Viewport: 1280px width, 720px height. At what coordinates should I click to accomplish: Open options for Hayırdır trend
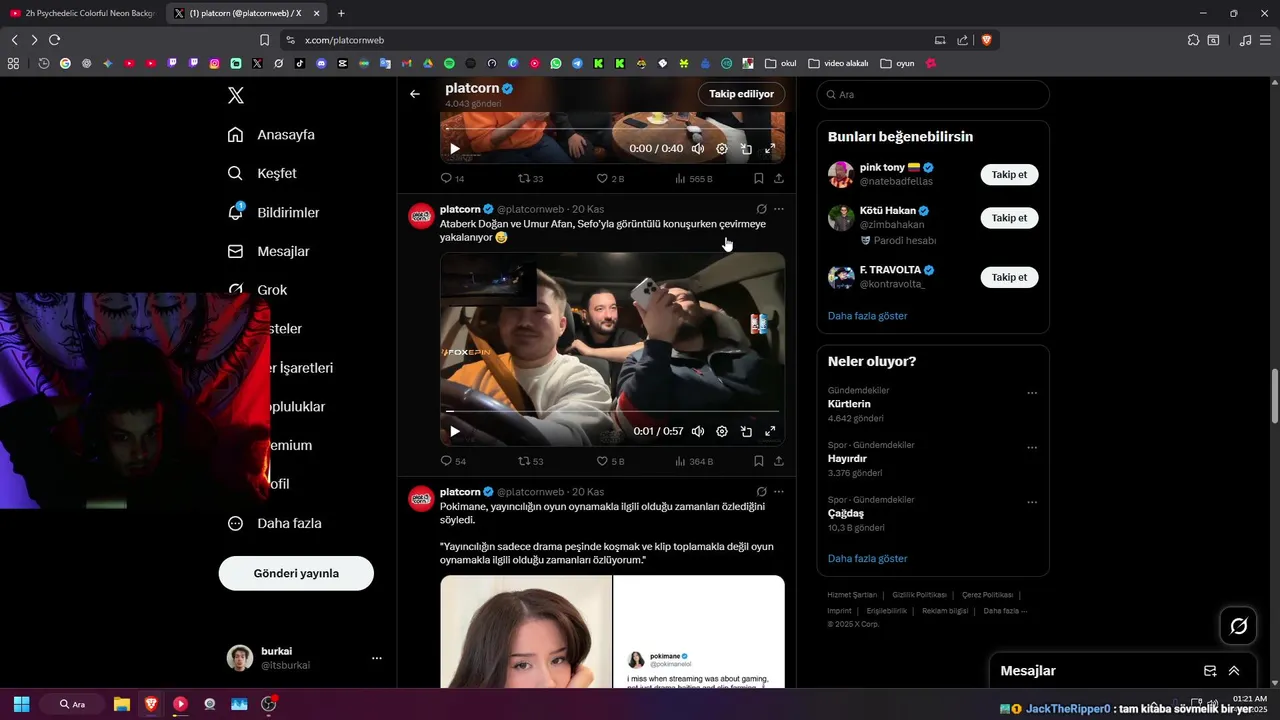coord(1032,448)
